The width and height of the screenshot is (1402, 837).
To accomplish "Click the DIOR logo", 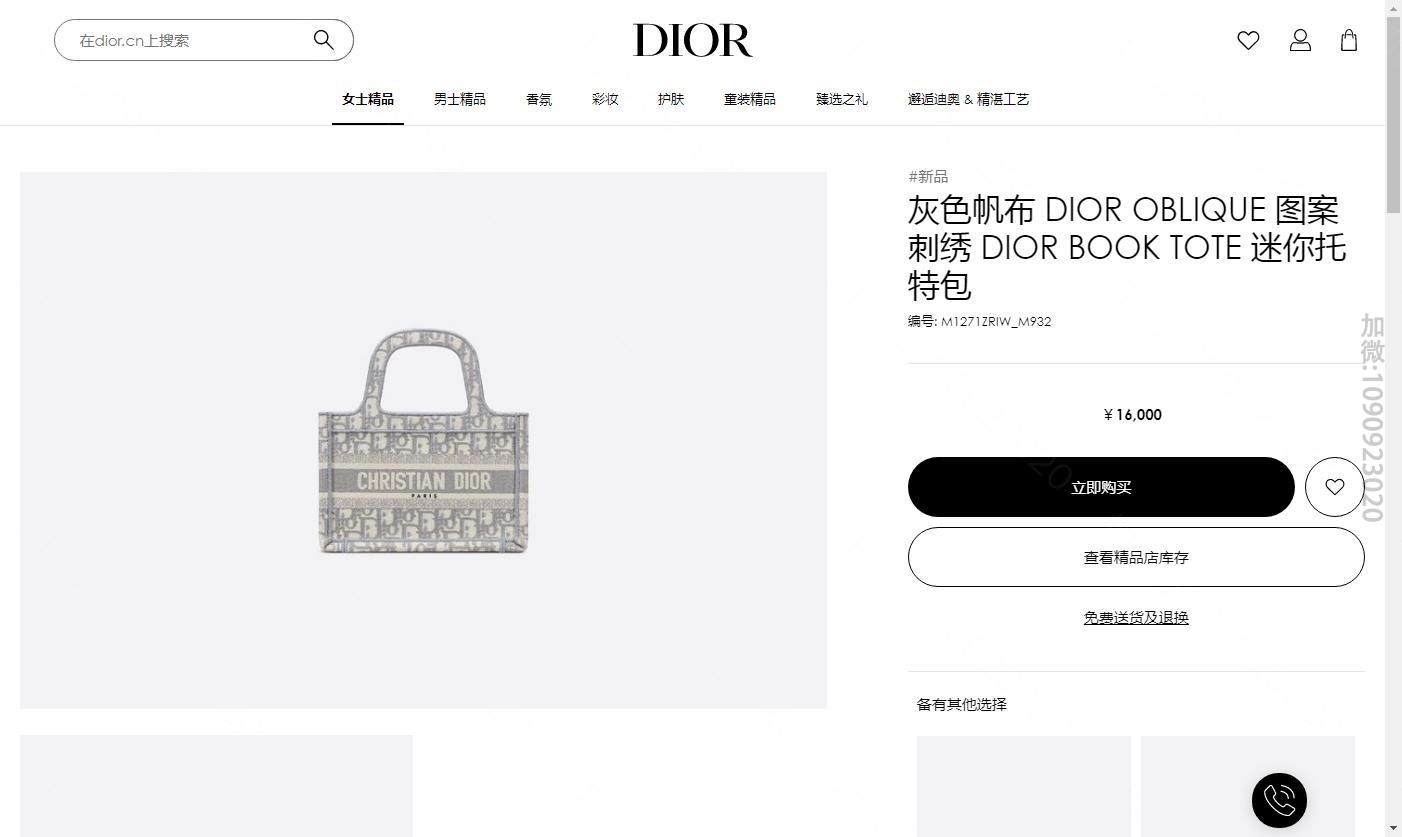I will tap(693, 41).
